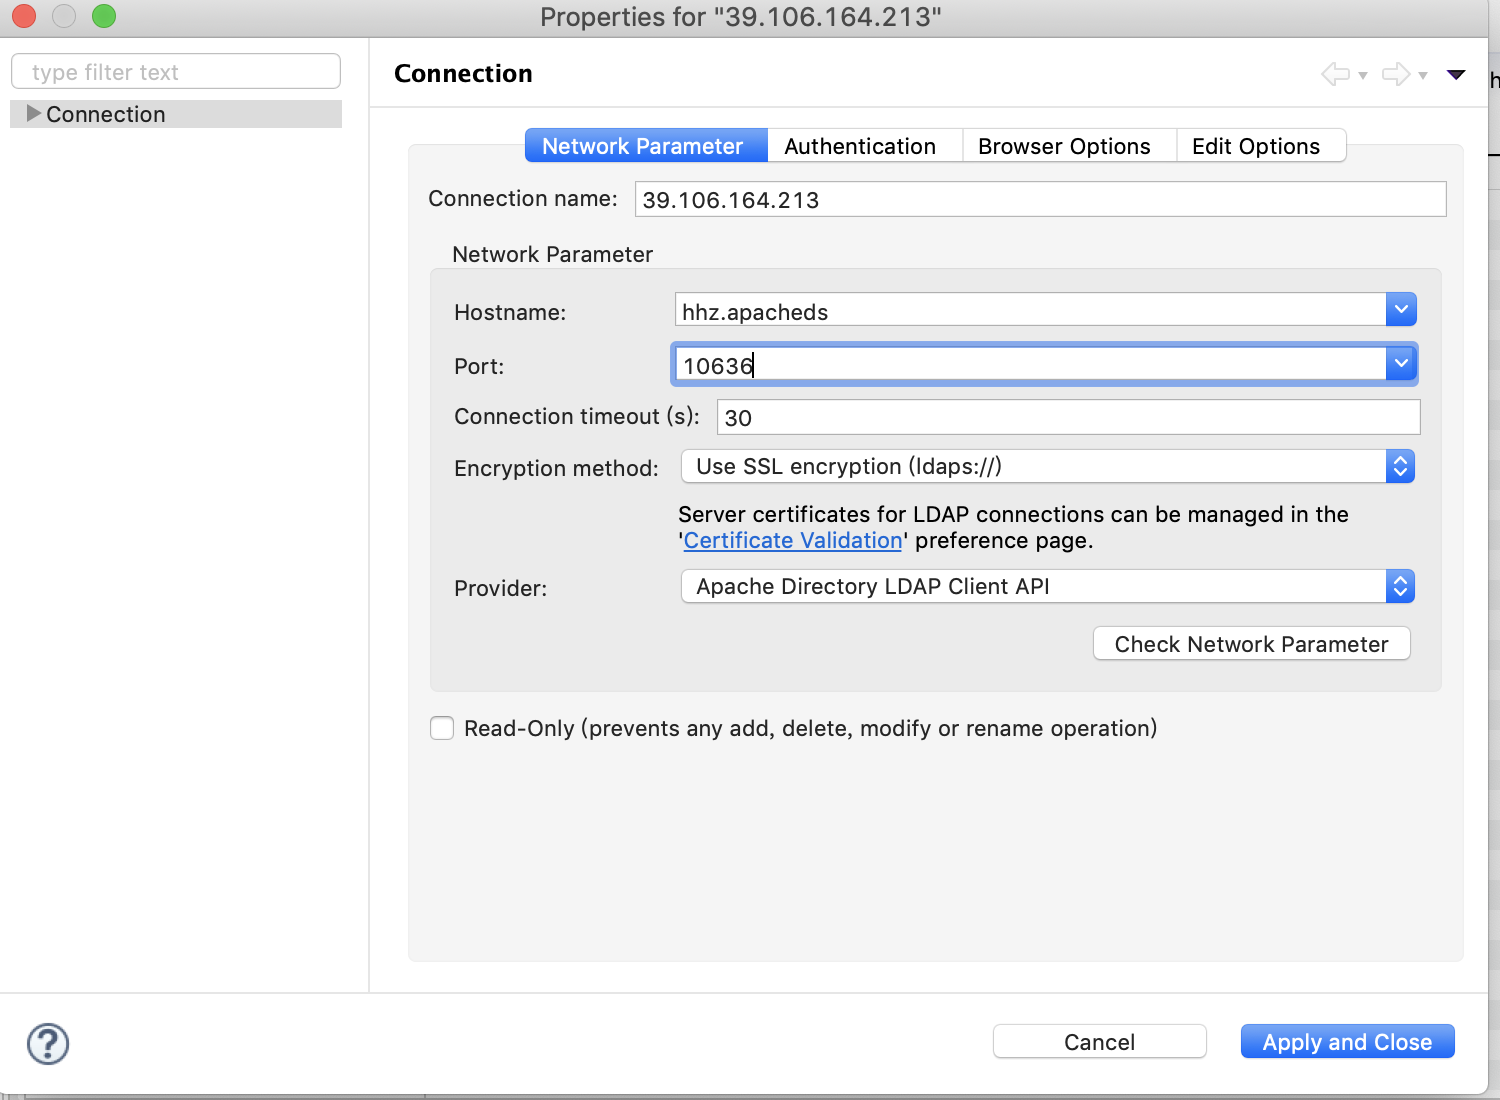
Task: Open the Edit Options tab
Action: pos(1256,145)
